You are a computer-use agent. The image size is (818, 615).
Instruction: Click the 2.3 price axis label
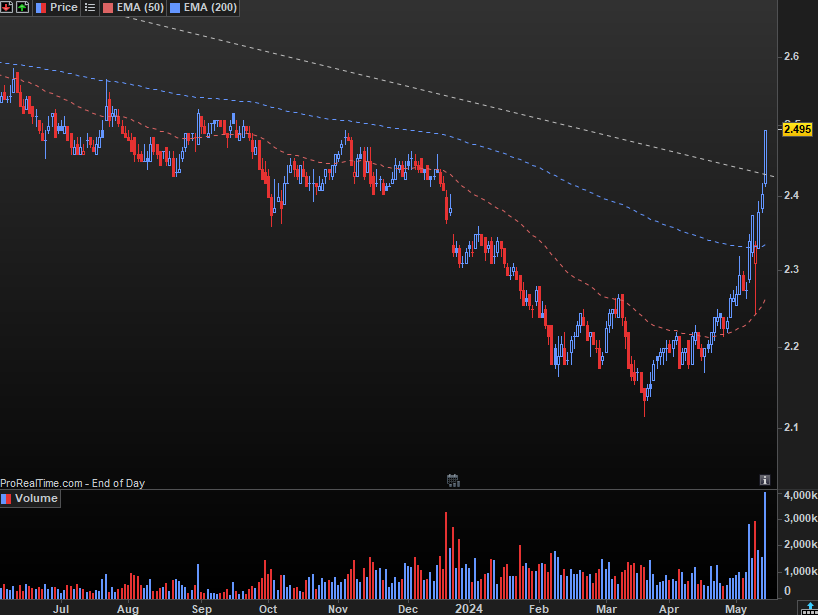tap(791, 269)
